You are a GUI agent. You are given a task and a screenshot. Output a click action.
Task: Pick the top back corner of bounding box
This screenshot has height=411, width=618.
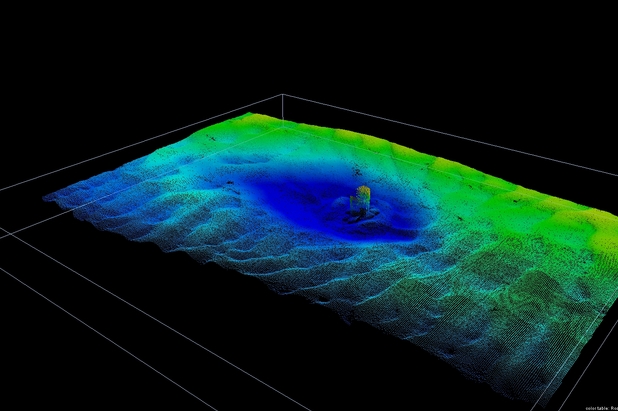tap(284, 95)
